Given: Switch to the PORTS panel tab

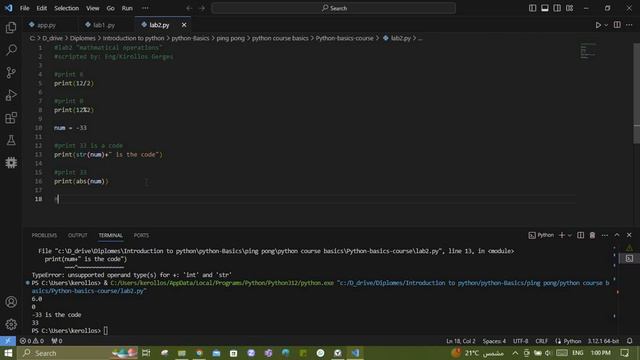Looking at the screenshot, I should coord(141,236).
